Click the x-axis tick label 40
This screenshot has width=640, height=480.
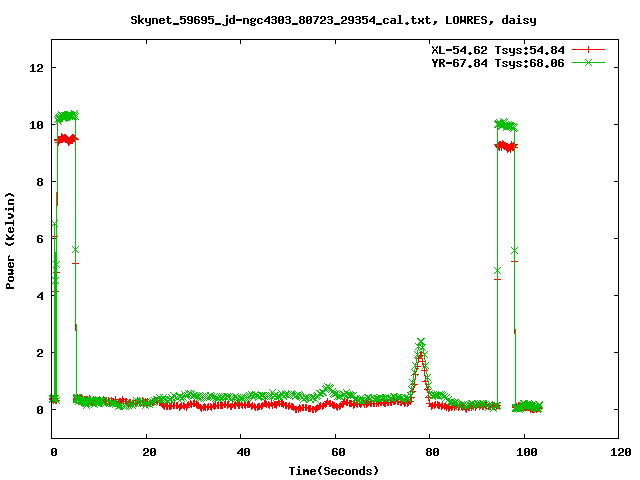click(243, 452)
